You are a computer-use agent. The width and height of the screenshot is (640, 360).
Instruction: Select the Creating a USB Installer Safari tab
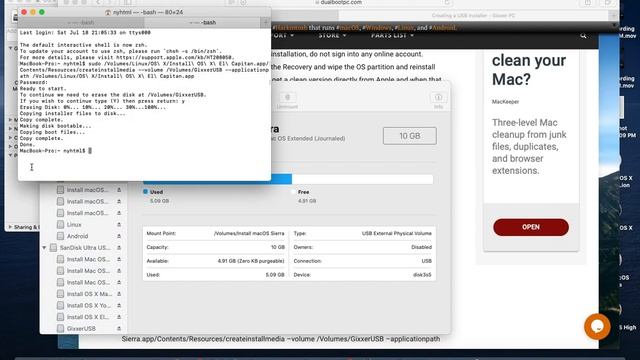[x=473, y=16]
